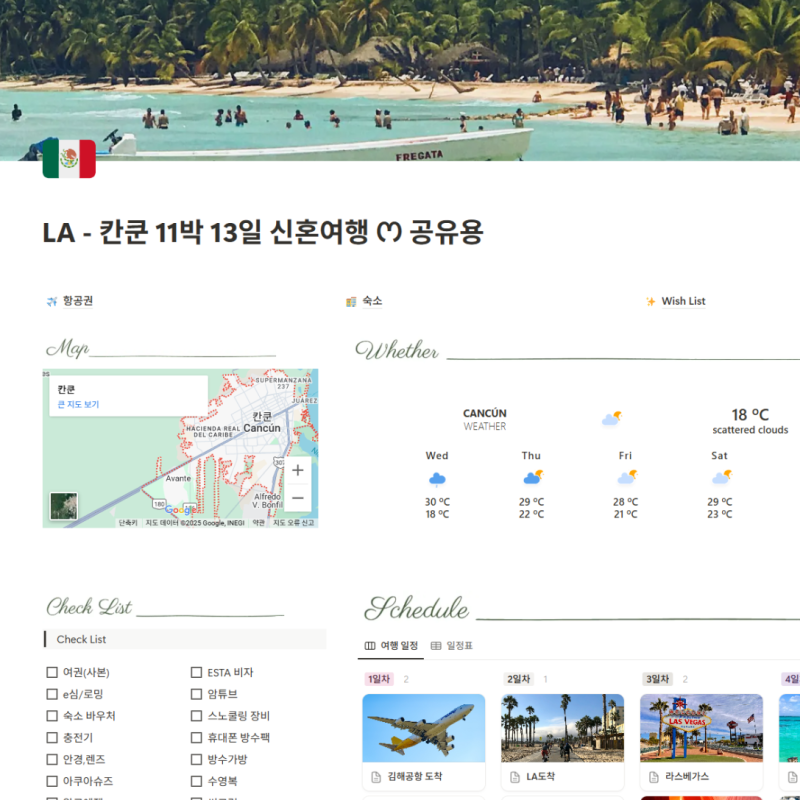Click the Wed weather cloud icon
The height and width of the screenshot is (800, 800).
[437, 479]
